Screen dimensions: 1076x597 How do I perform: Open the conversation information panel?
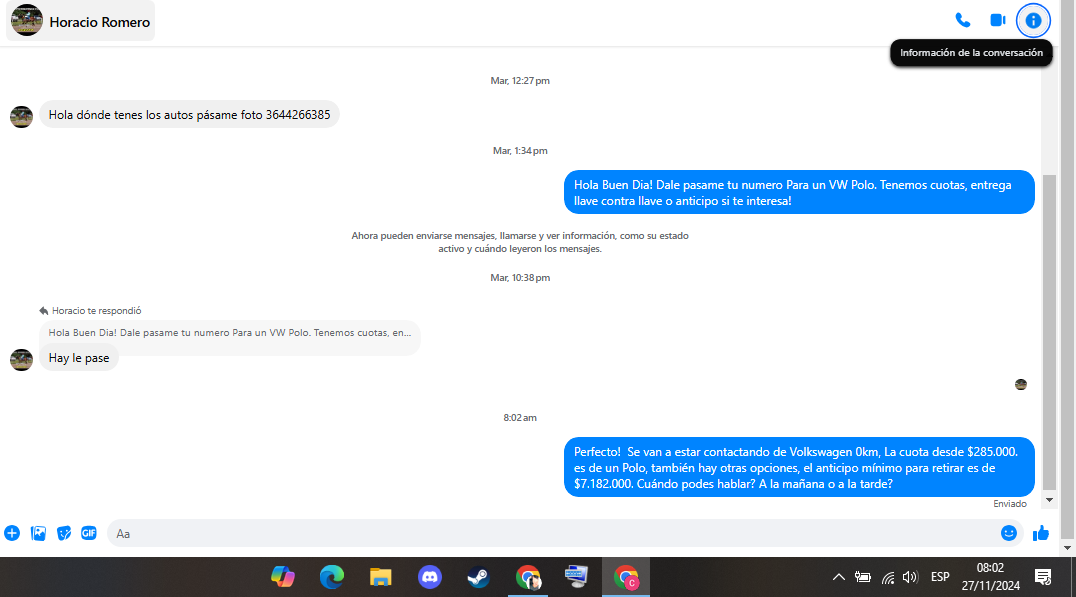1033,21
